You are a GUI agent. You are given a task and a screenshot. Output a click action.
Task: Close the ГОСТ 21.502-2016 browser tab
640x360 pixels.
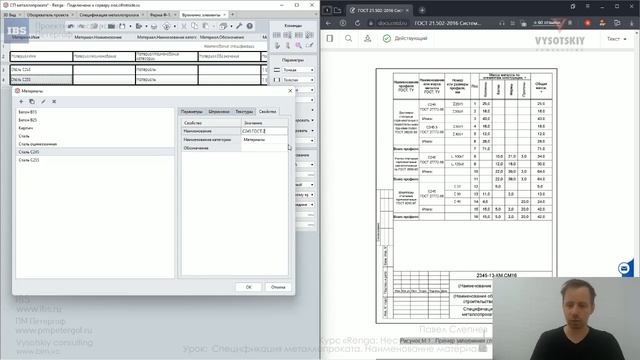click(x=407, y=10)
